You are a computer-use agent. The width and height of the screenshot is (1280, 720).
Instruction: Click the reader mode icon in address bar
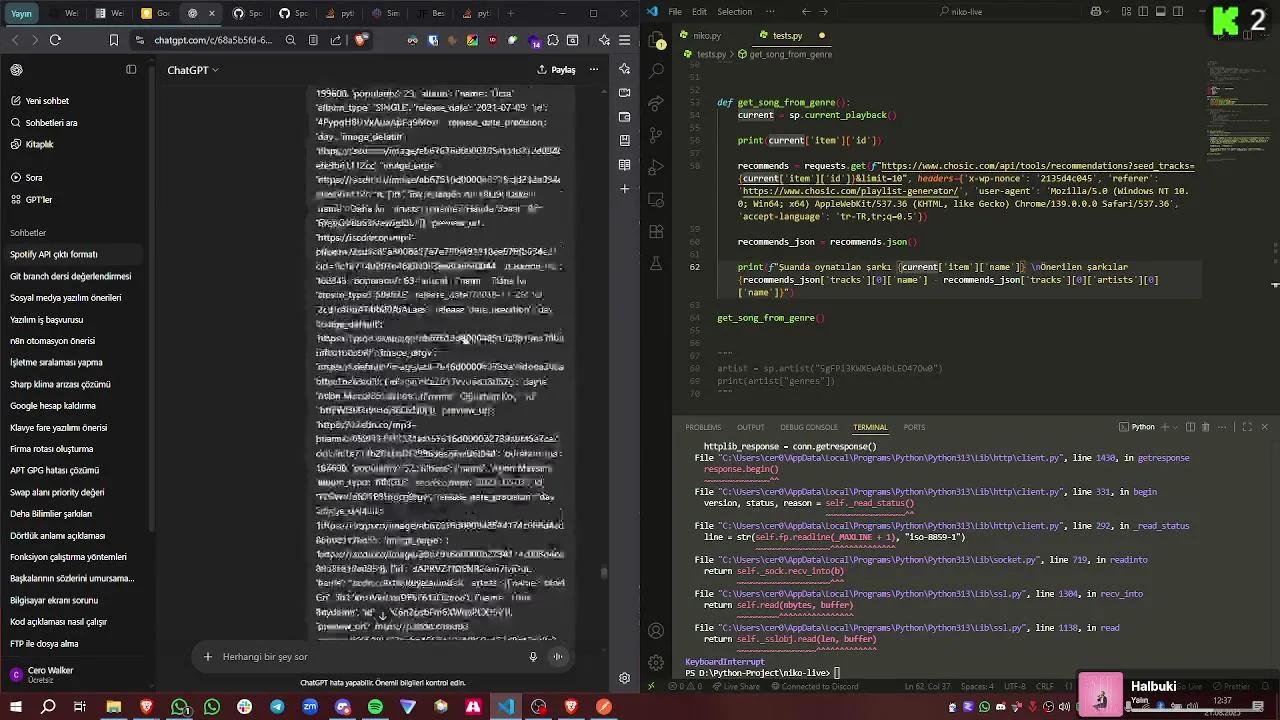click(313, 40)
